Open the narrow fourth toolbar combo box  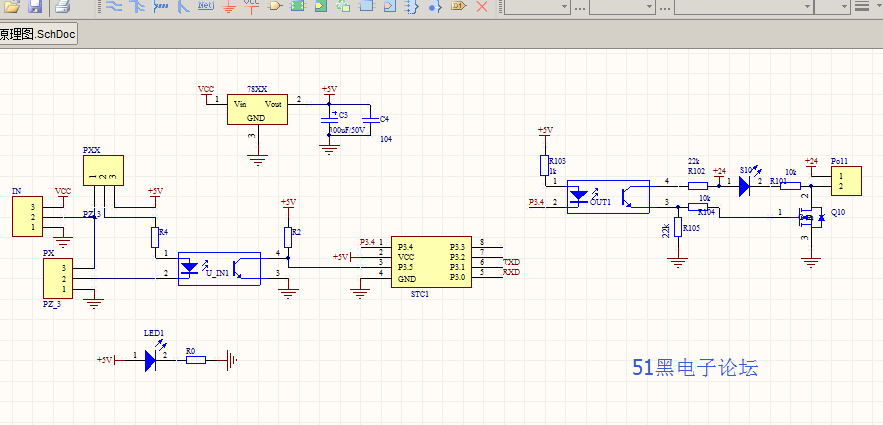point(832,6)
